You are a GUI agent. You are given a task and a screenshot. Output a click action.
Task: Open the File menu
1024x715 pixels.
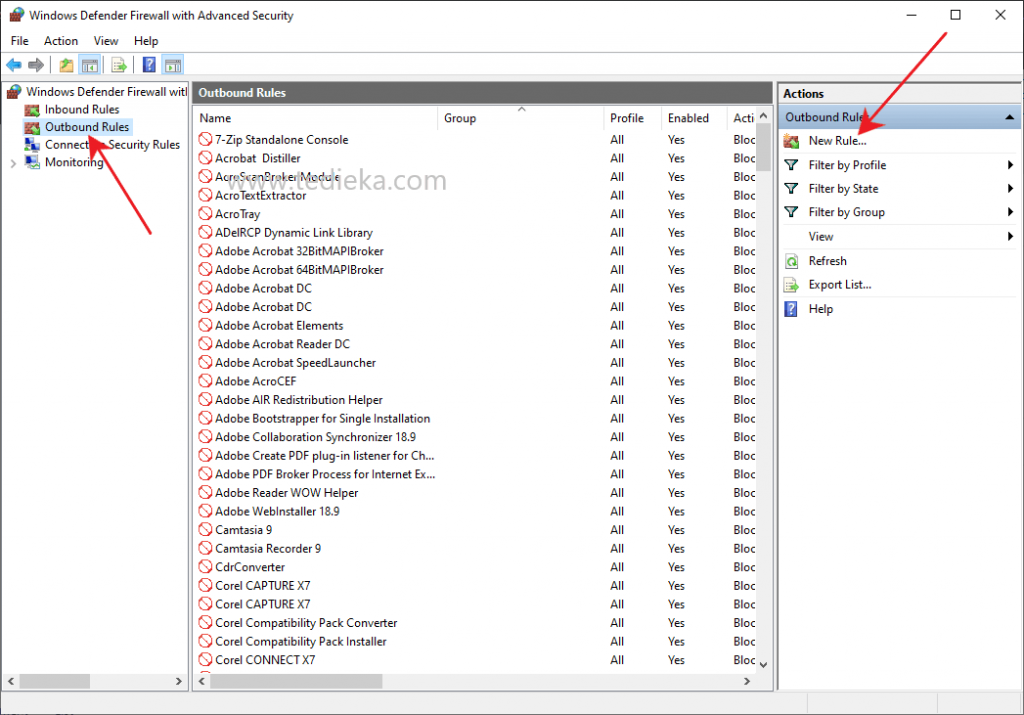[x=20, y=40]
